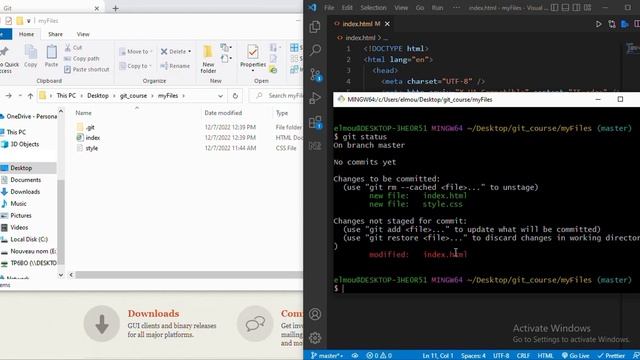Image resolution: width=640 pixels, height=360 pixels.
Task: Open the Extensions view in VS Code
Action: [x=316, y=122]
